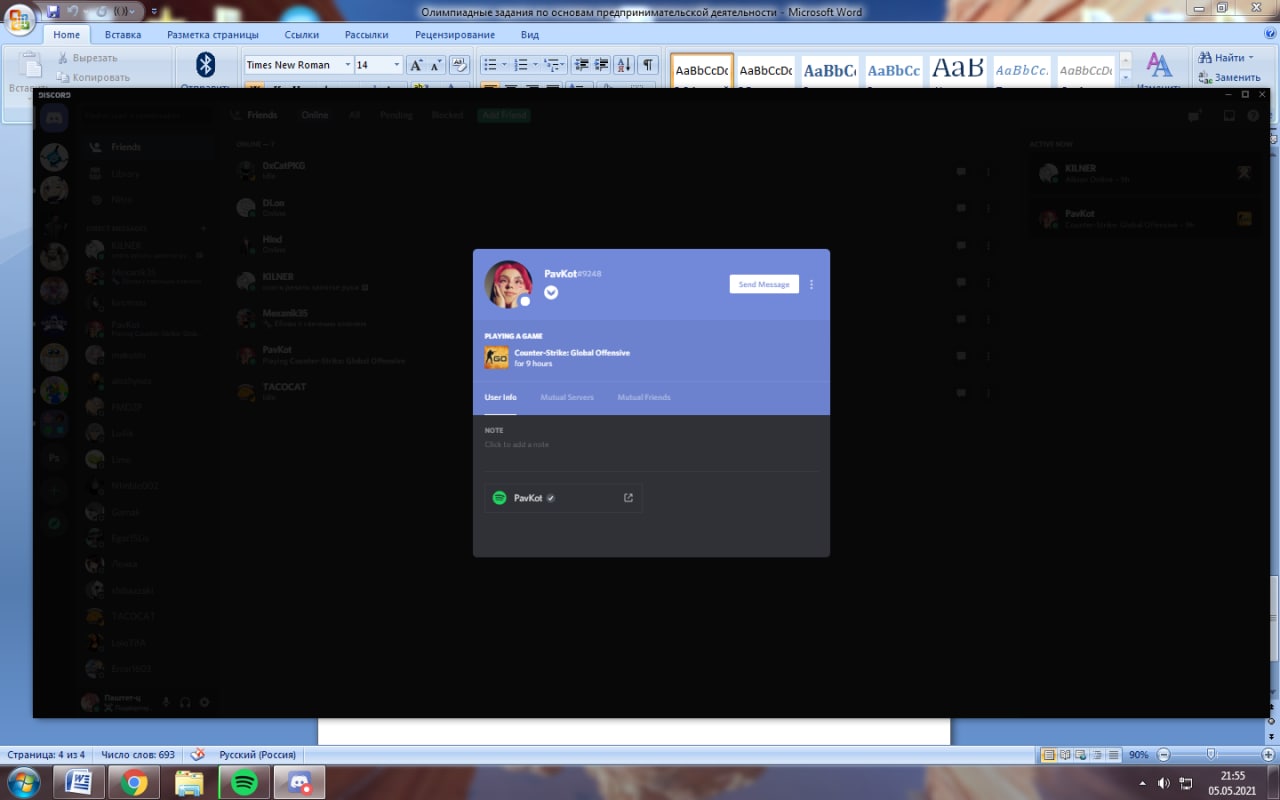Click the Copy (Копировать) command
The image size is (1280, 800).
coord(93,77)
